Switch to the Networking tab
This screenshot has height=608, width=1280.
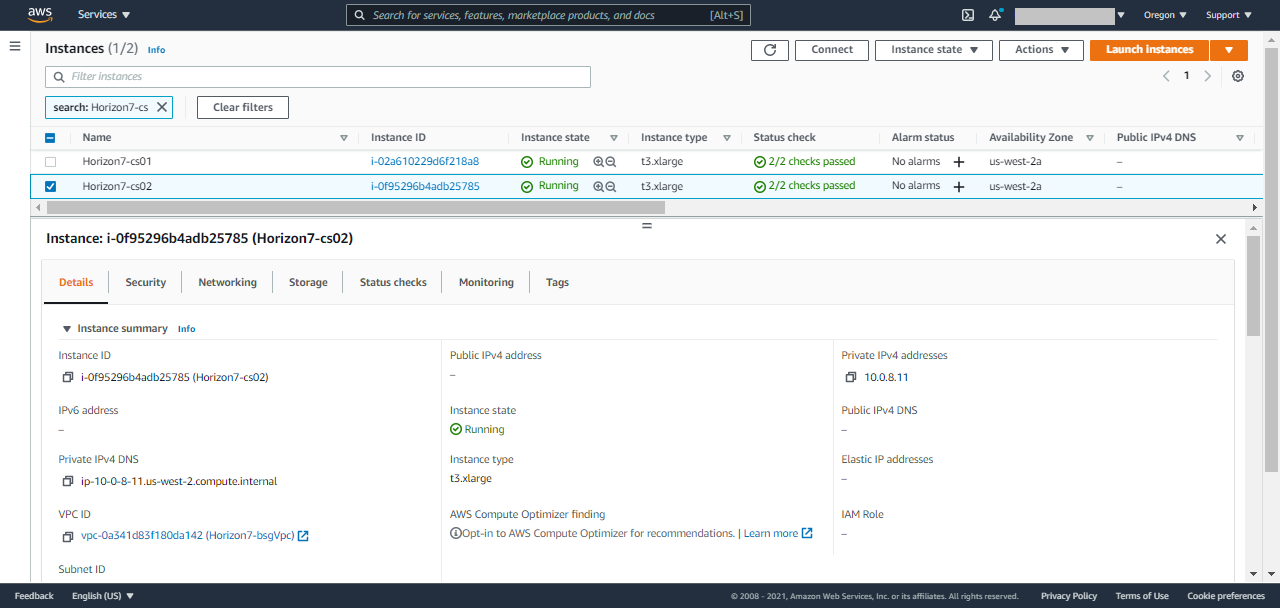[x=227, y=282]
